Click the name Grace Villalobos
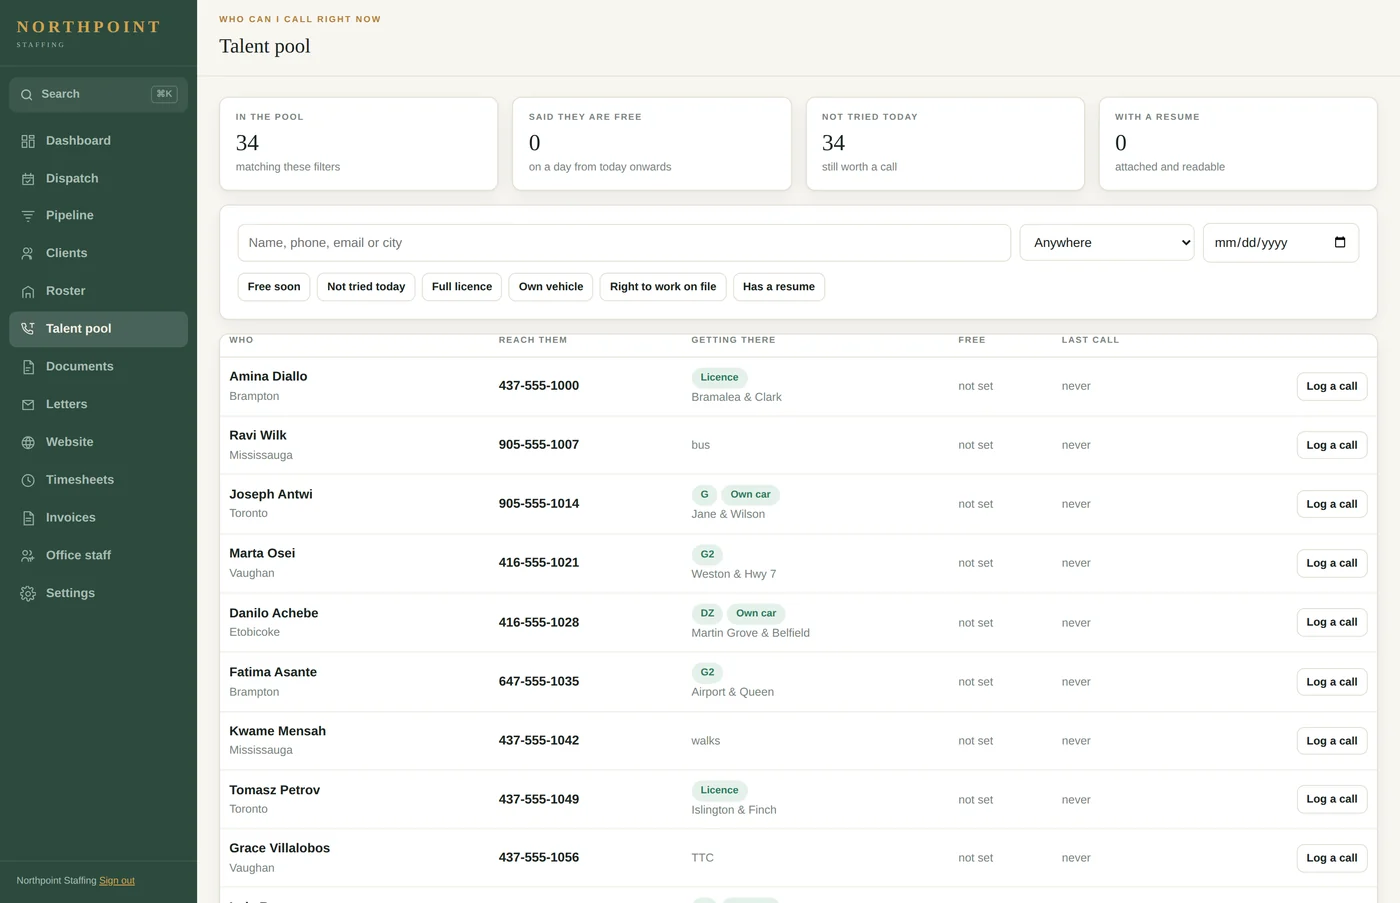Viewport: 1400px width, 903px height. click(280, 849)
